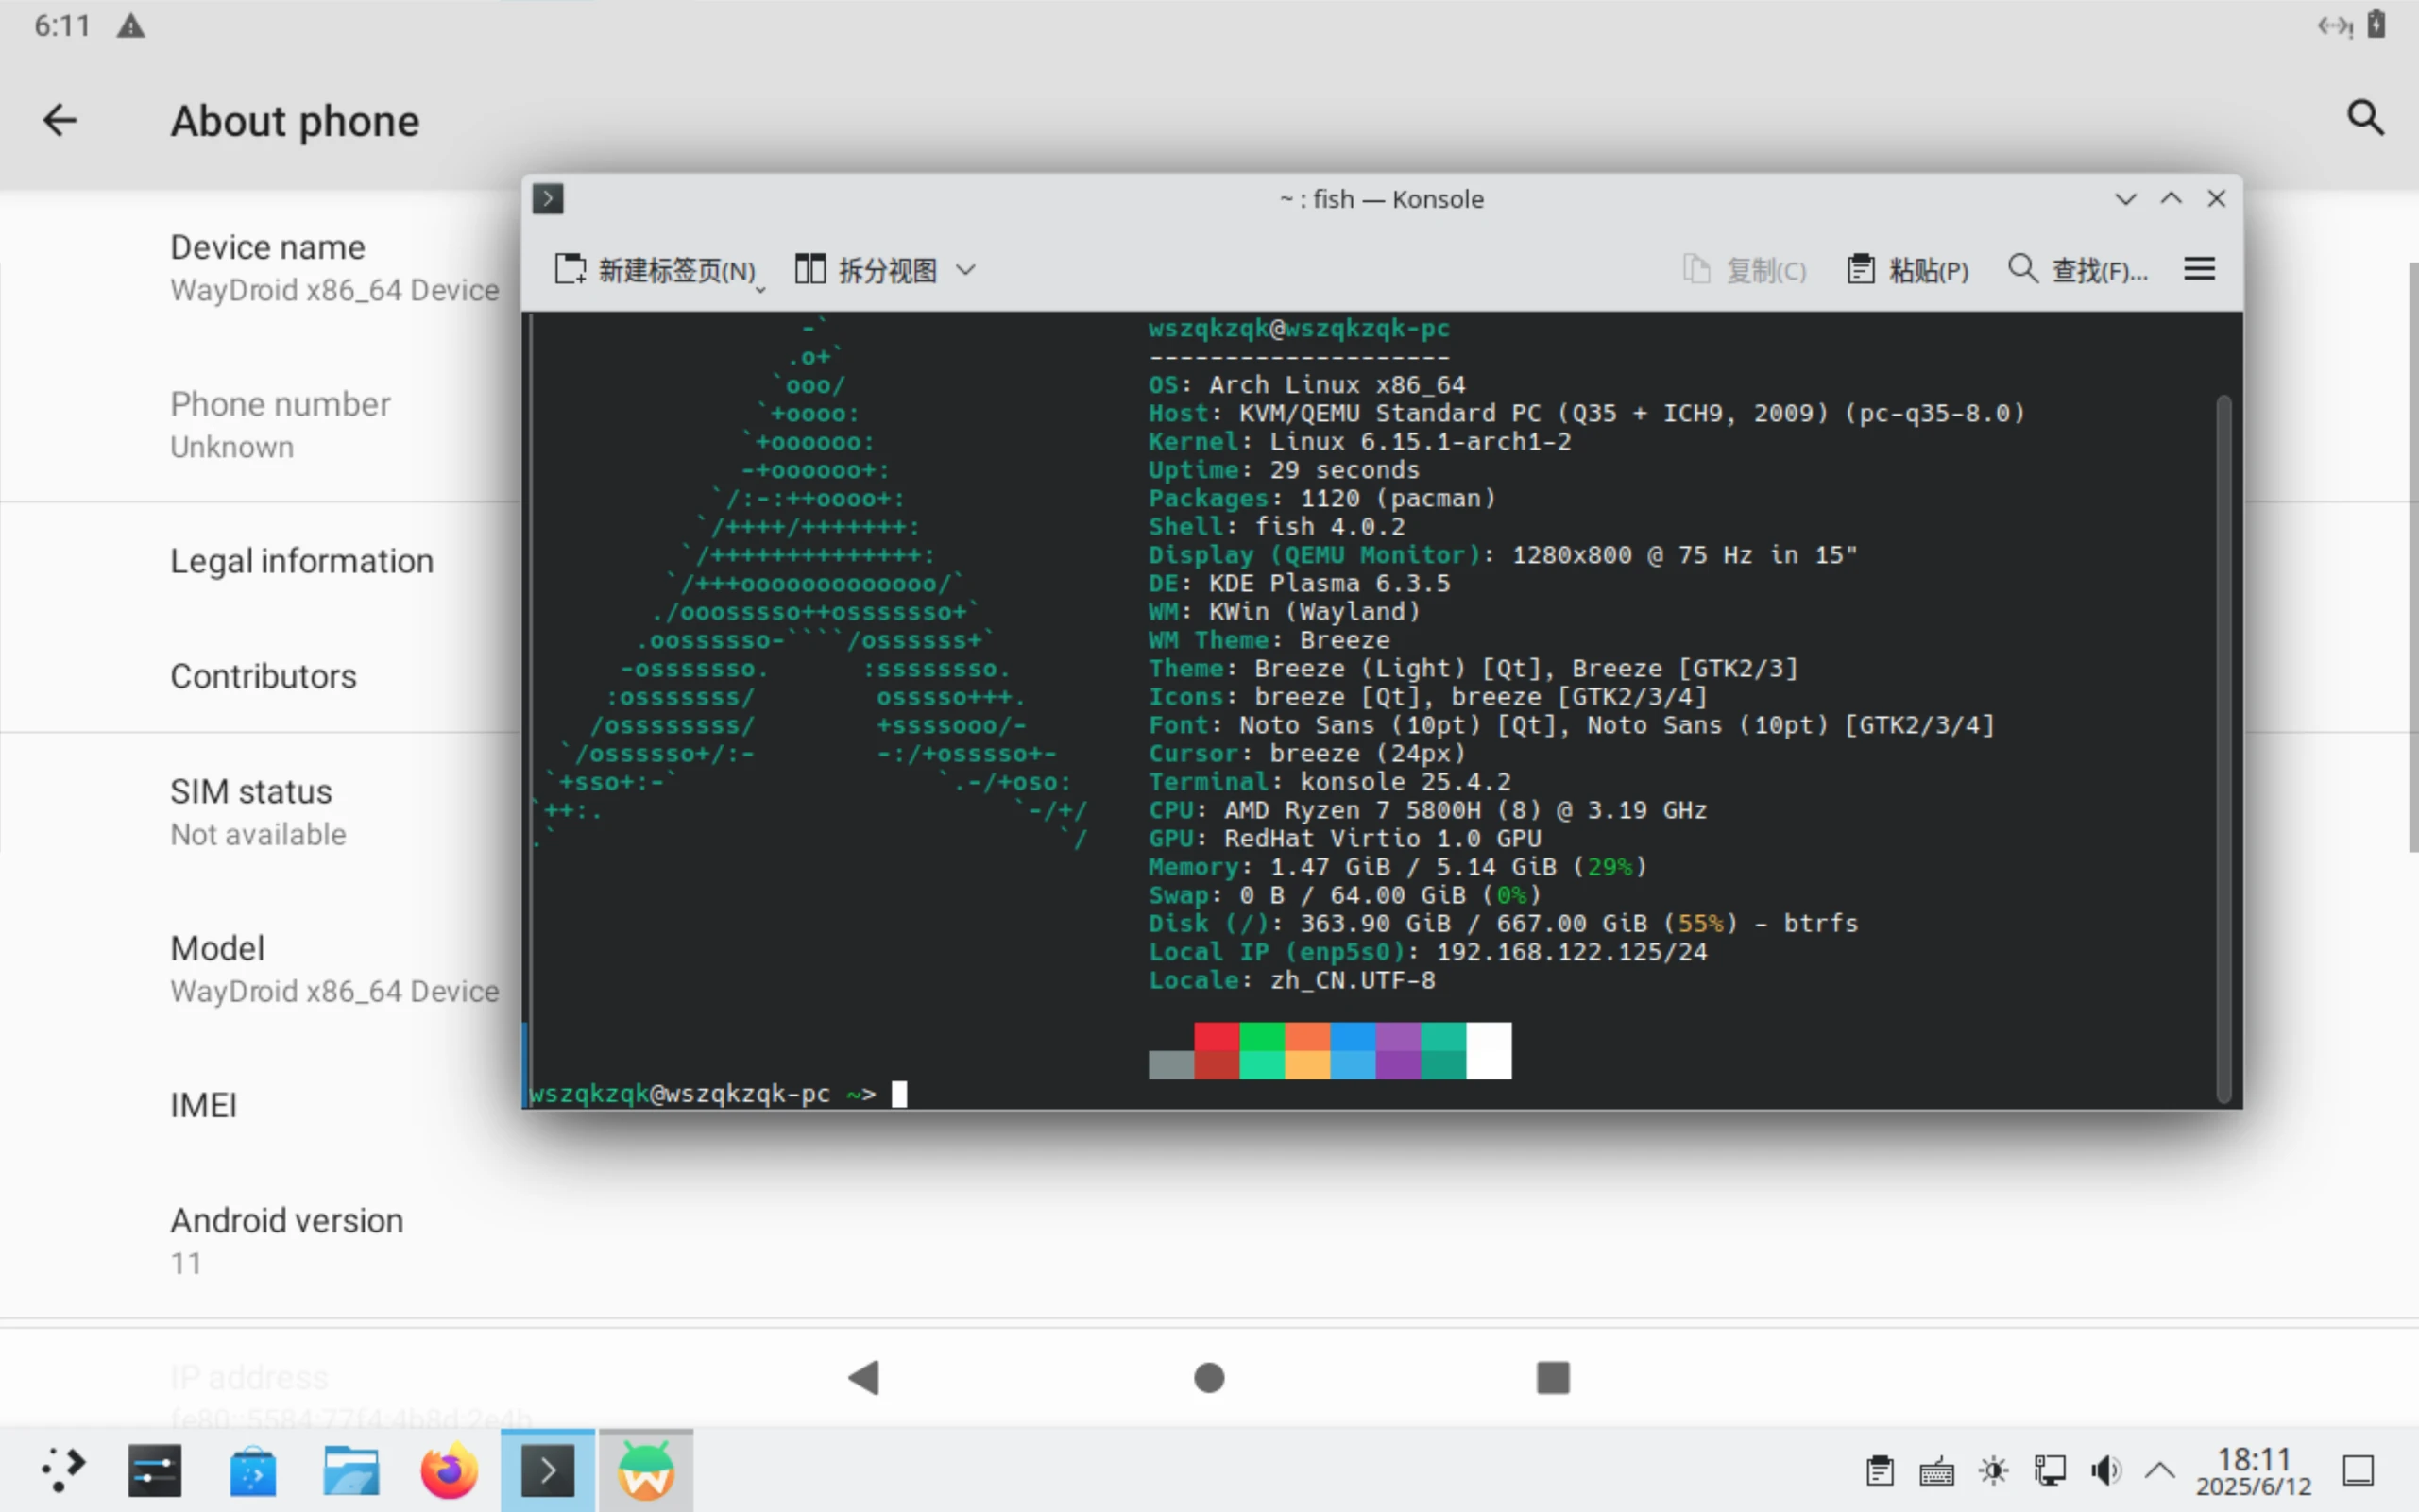Screen dimensions: 2419x1512
Task: Minimize Konsole window with down chevron
Action: pos(2126,199)
